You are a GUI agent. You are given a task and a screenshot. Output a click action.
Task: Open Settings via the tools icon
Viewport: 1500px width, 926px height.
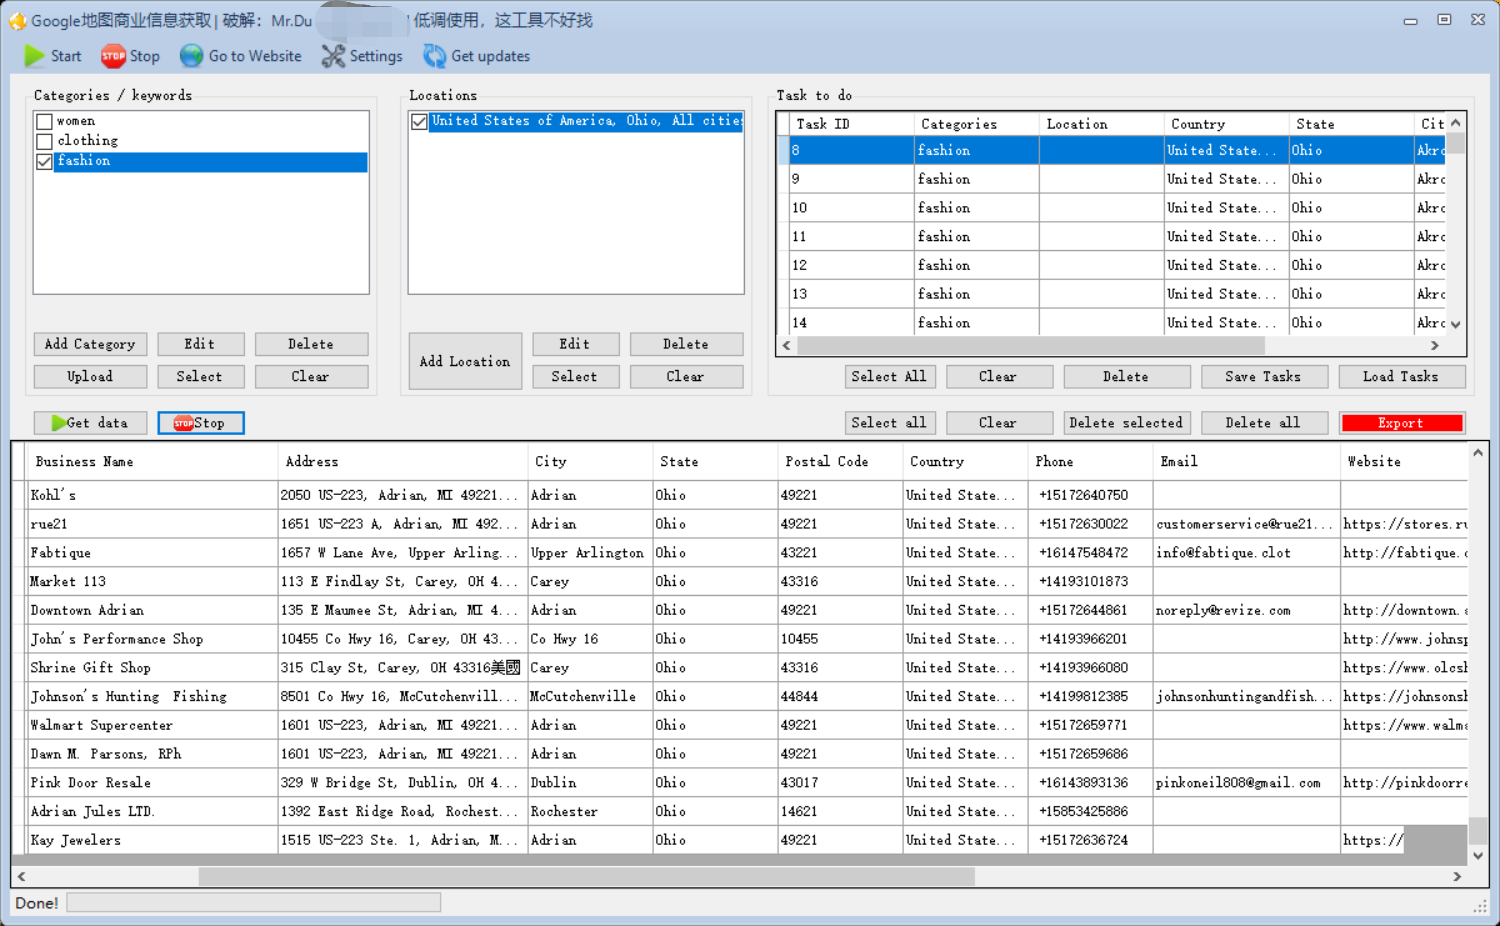333,56
